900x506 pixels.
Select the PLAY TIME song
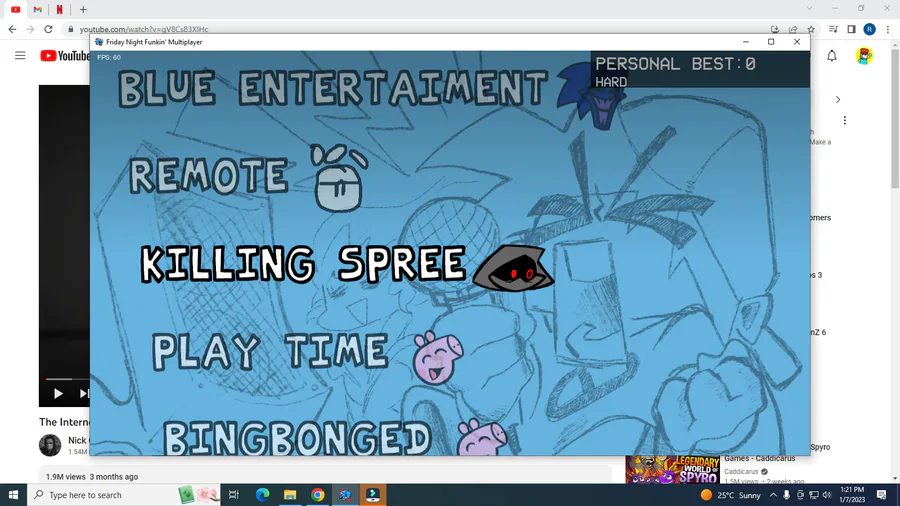click(x=270, y=351)
